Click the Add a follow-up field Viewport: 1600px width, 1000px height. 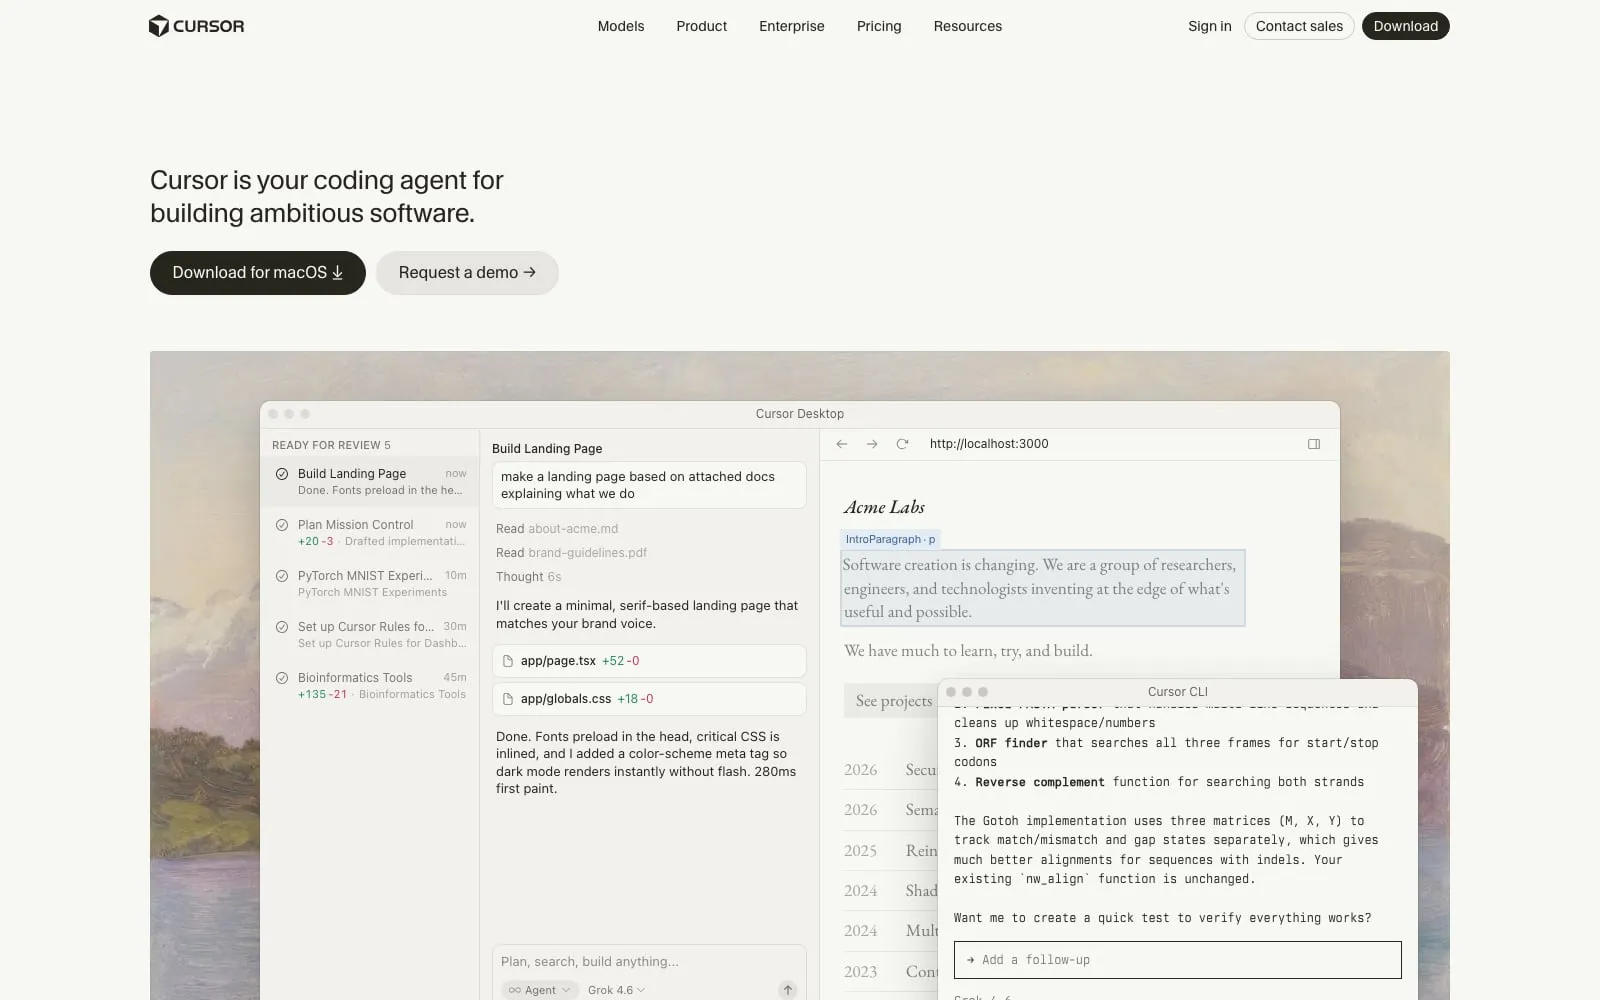pyautogui.click(x=1177, y=960)
